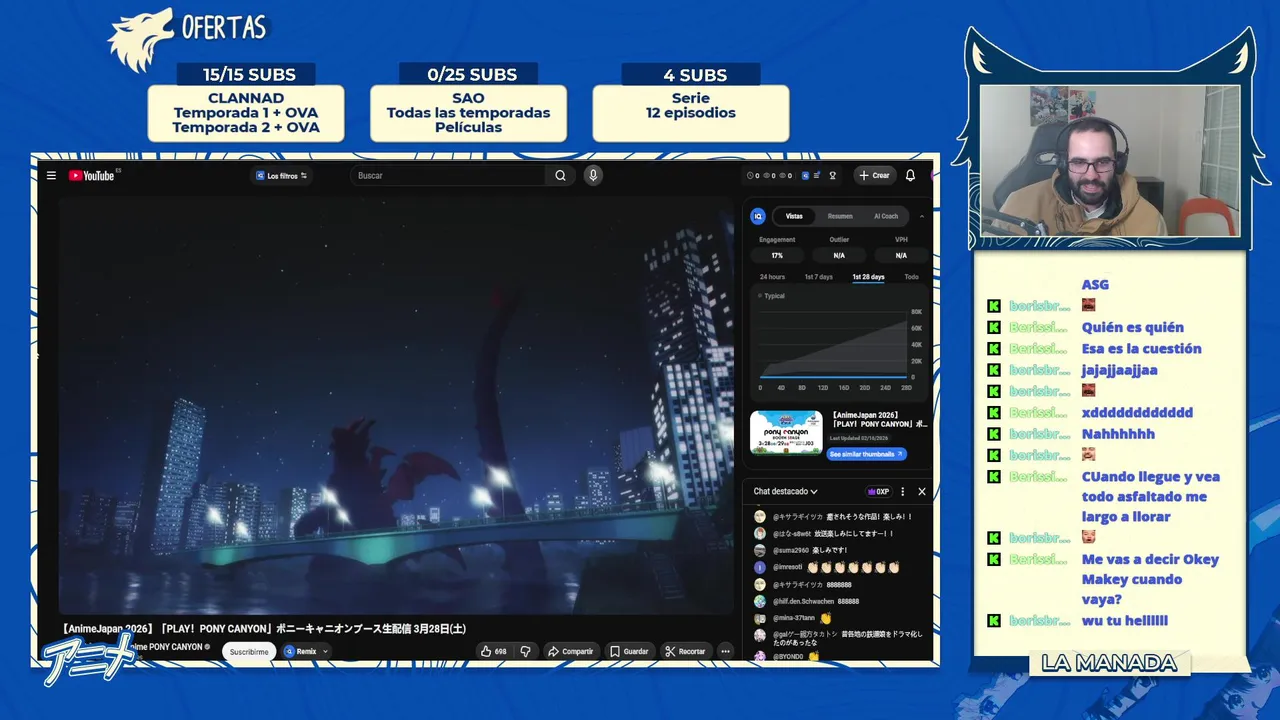Click the search magnifier button
Screen dimensions: 1280x720
560,175
